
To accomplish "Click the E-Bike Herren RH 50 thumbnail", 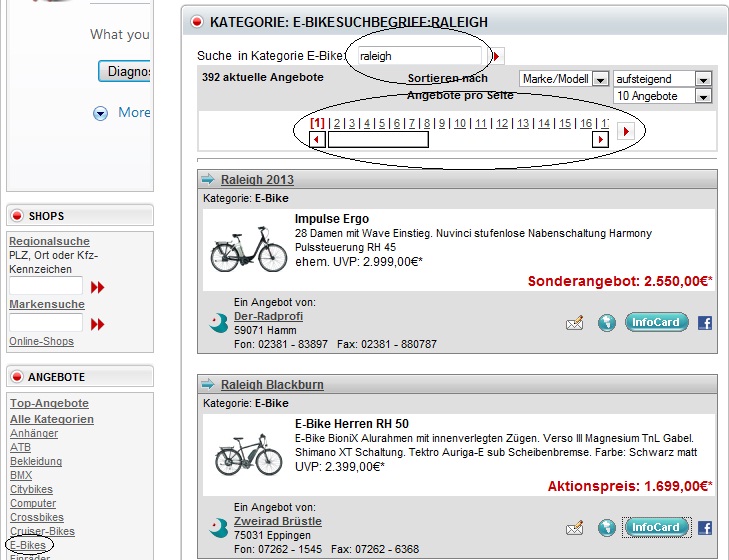I will (248, 454).
